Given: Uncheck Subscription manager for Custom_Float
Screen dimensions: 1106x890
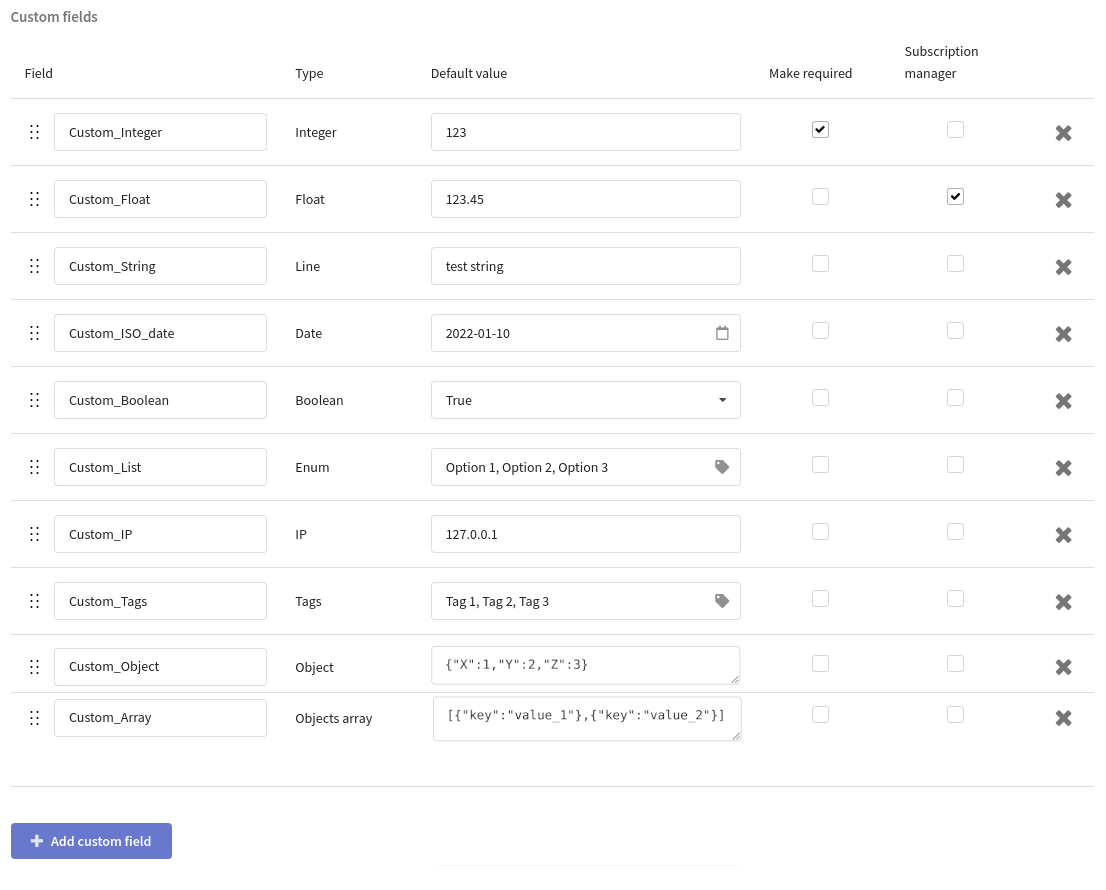Looking at the screenshot, I should click(x=955, y=197).
